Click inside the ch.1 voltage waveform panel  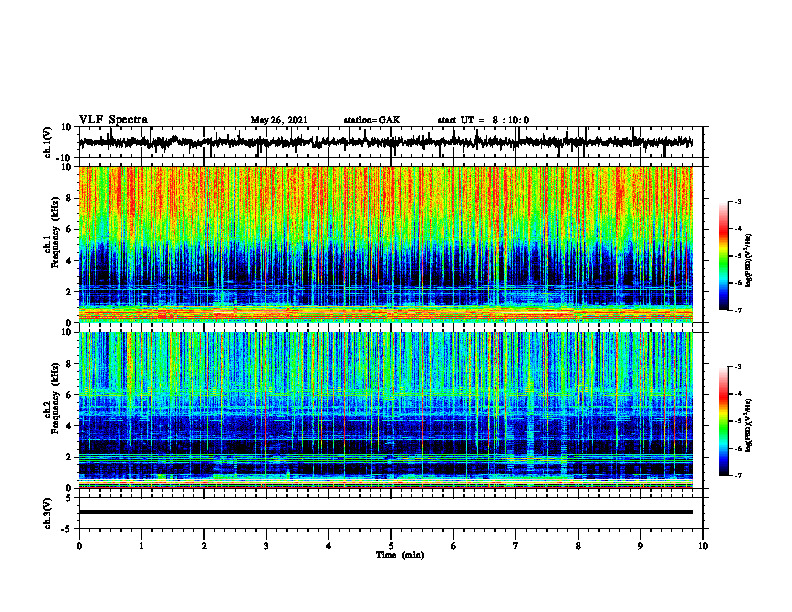pos(391,142)
